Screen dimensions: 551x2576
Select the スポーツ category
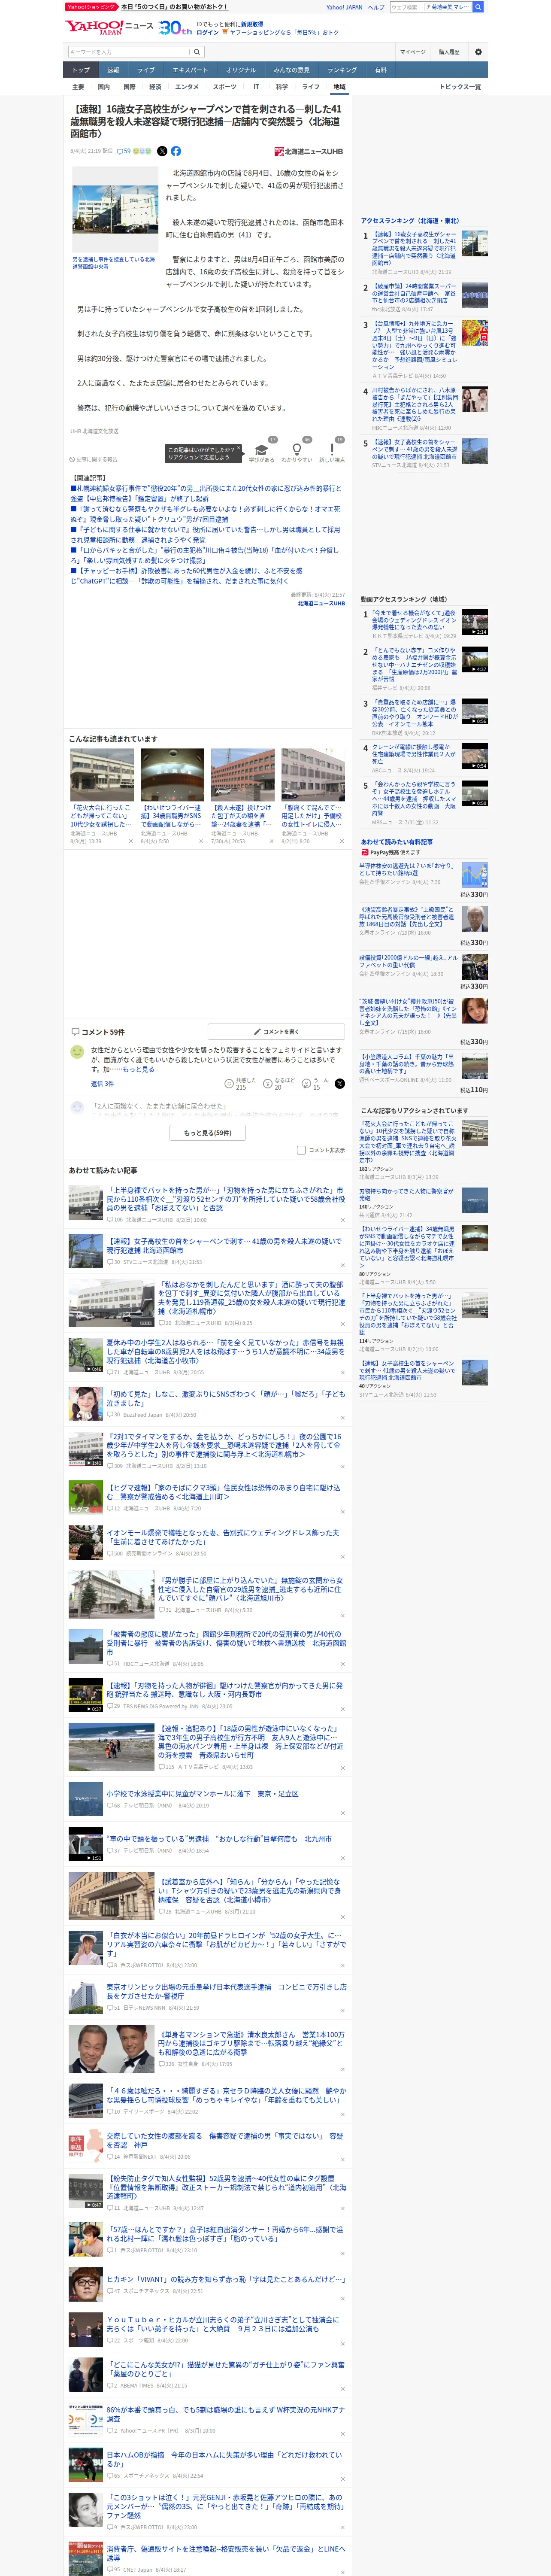225,87
